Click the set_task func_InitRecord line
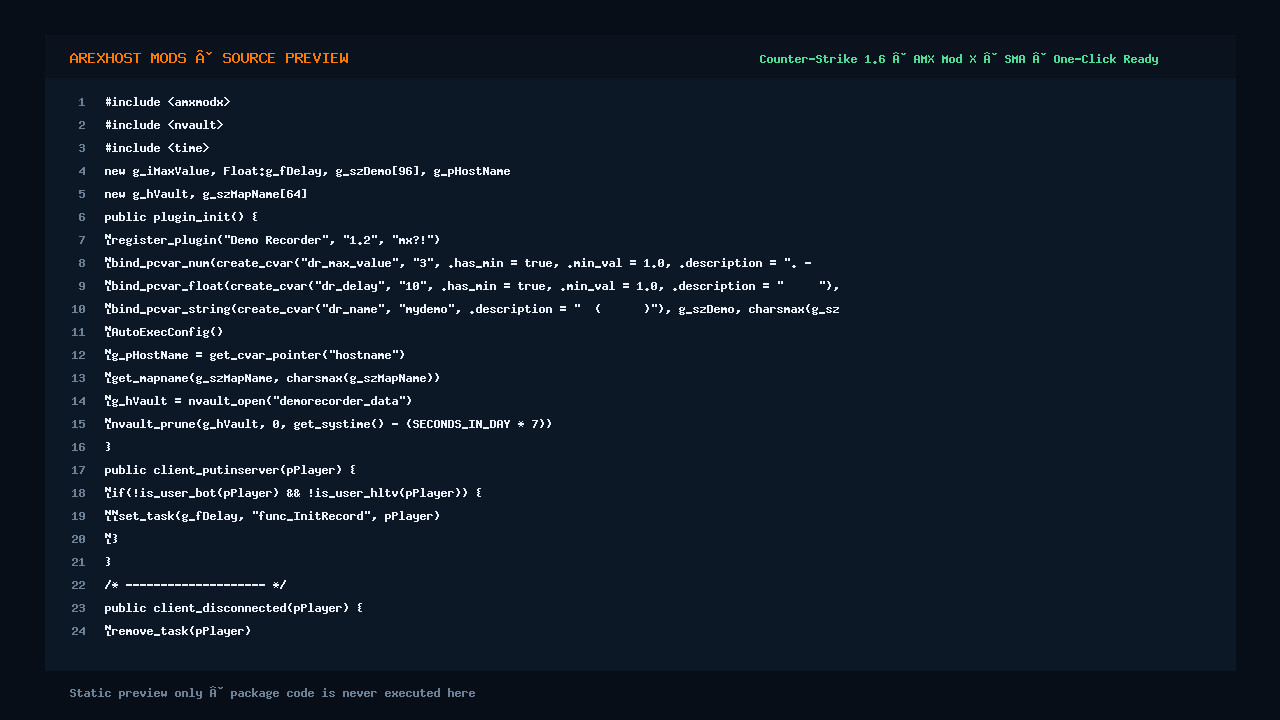 click(272, 516)
